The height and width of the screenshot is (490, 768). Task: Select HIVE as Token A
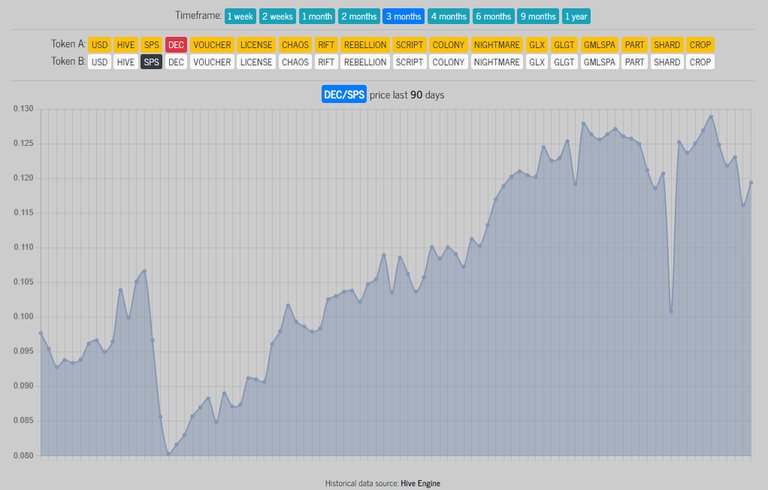tap(125, 45)
